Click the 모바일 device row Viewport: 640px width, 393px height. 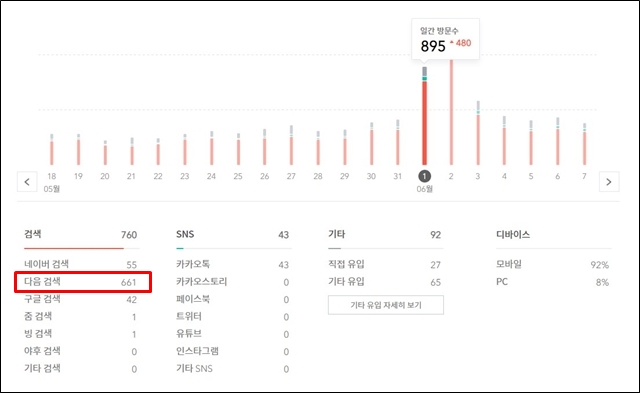(553, 264)
